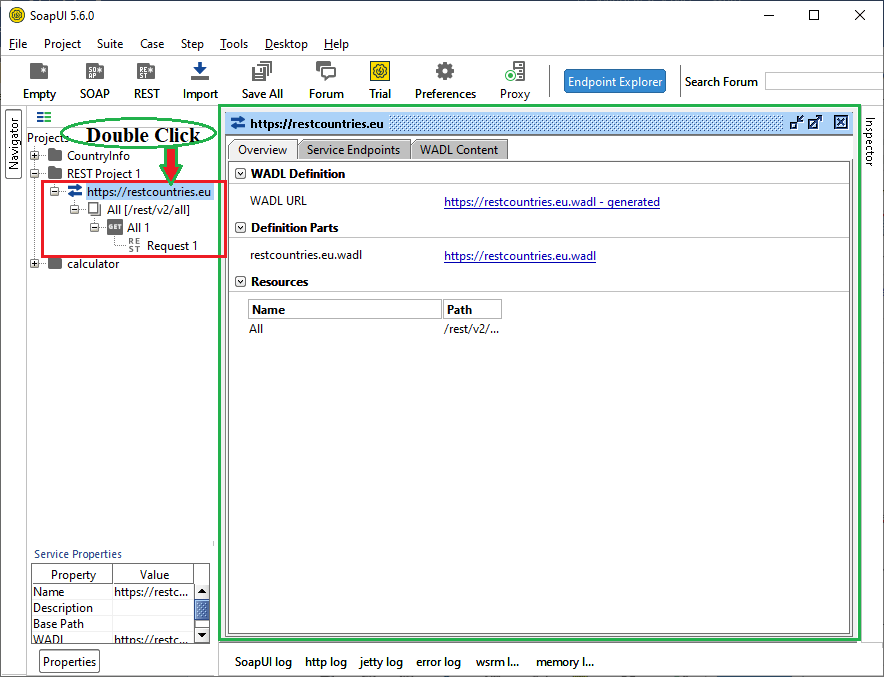Click the REST icon beside Request 1
The height and width of the screenshot is (677, 885).
coord(134,245)
